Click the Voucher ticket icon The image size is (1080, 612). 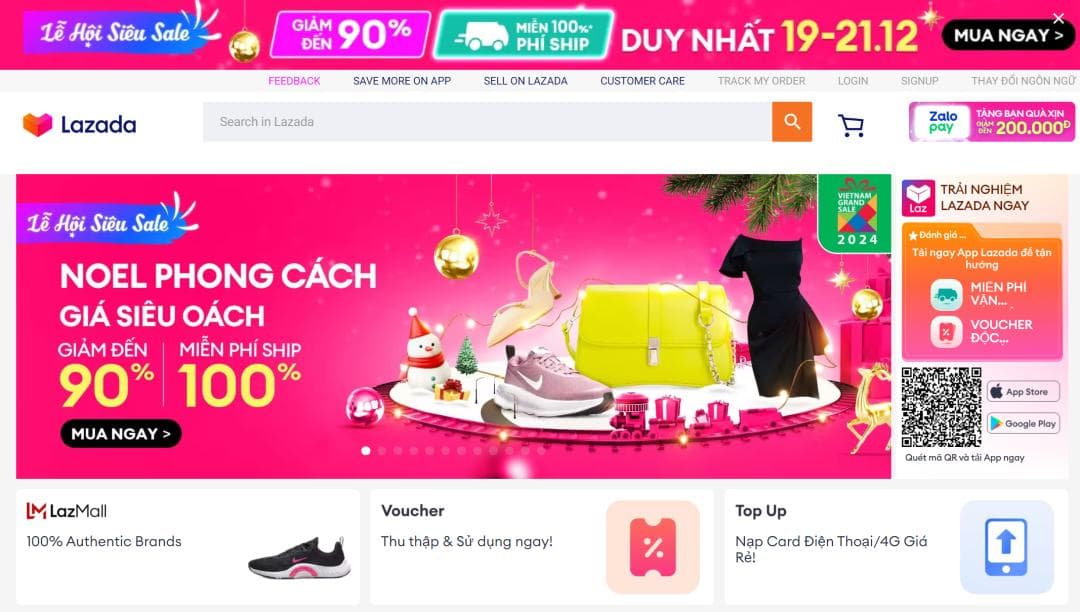point(652,547)
